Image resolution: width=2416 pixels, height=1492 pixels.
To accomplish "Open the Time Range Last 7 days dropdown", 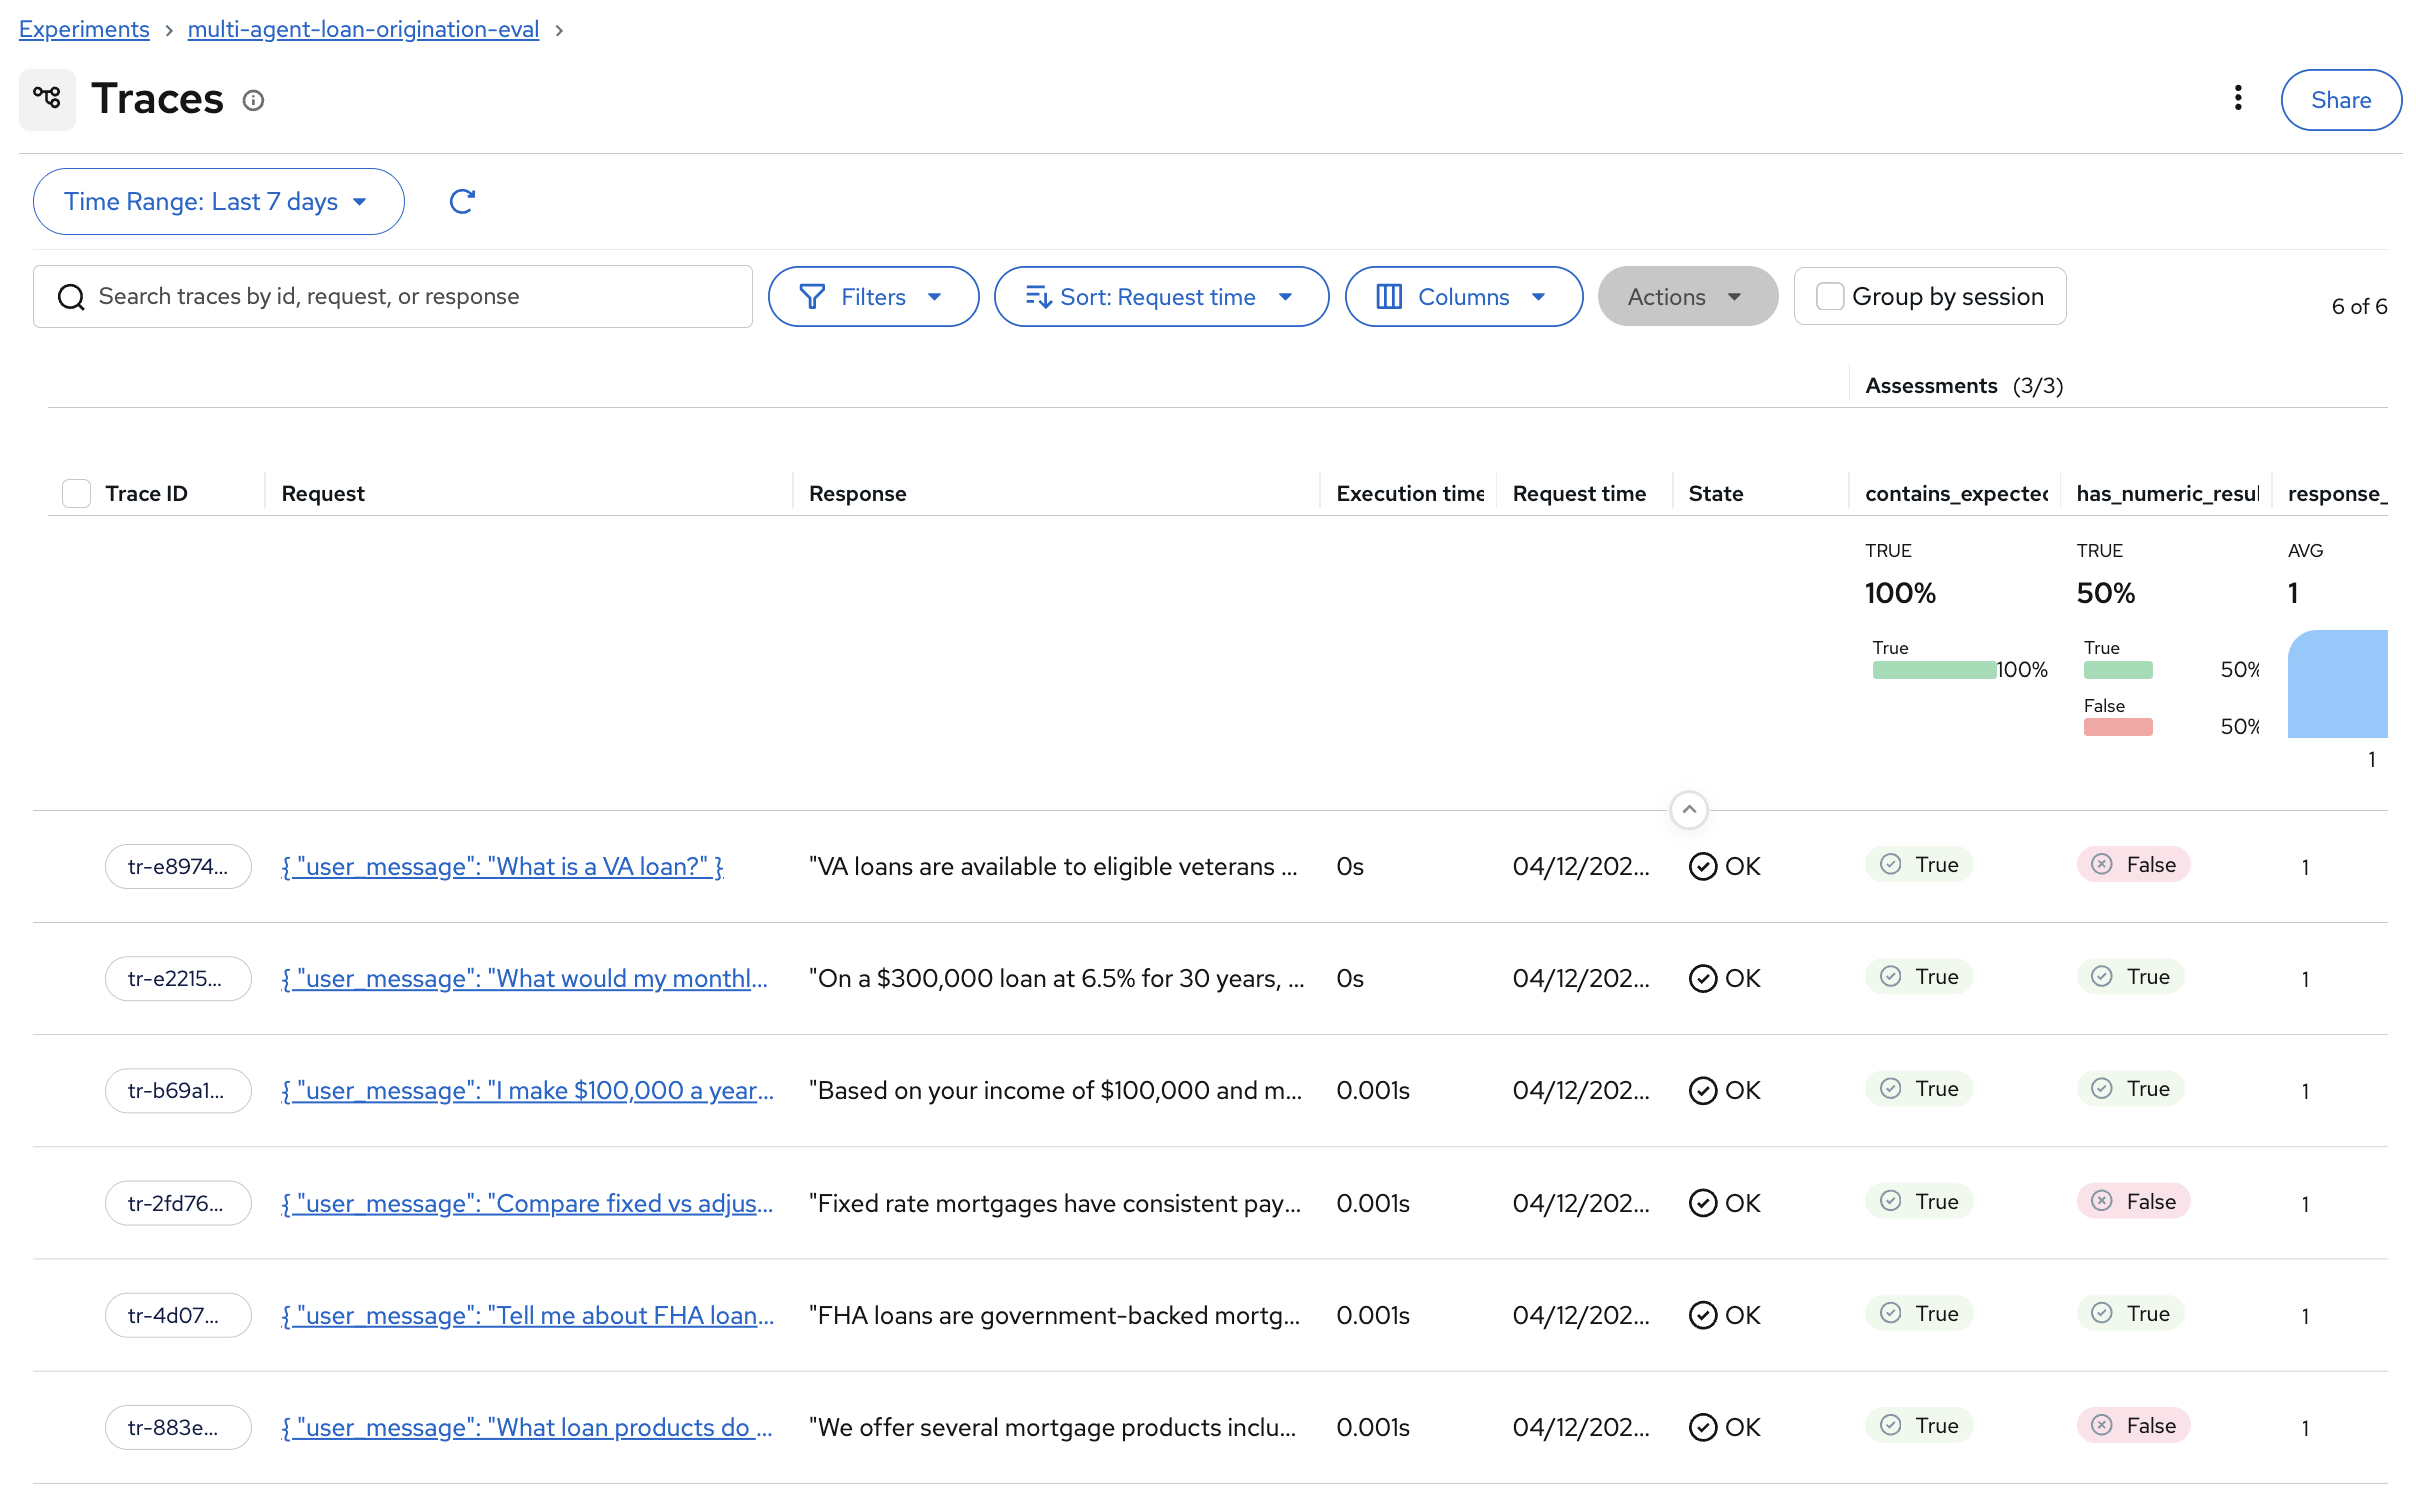I will (218, 201).
